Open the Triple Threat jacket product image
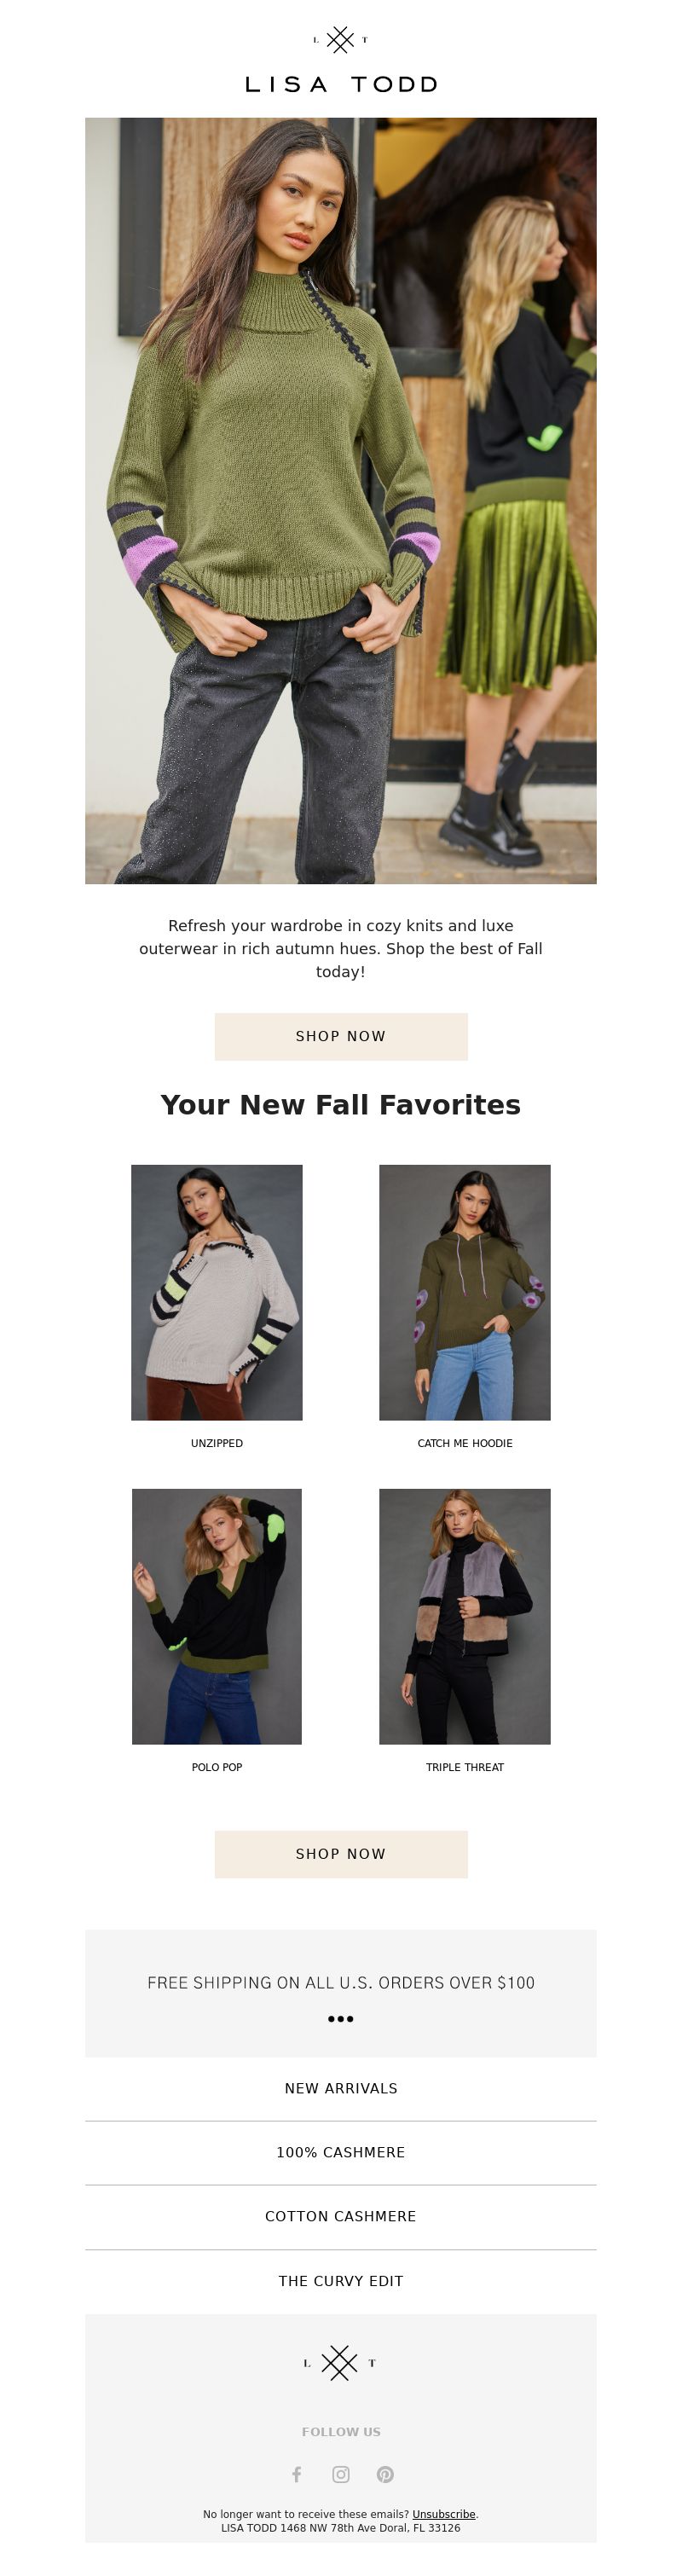Image resolution: width=682 pixels, height=2576 pixels. point(465,1616)
